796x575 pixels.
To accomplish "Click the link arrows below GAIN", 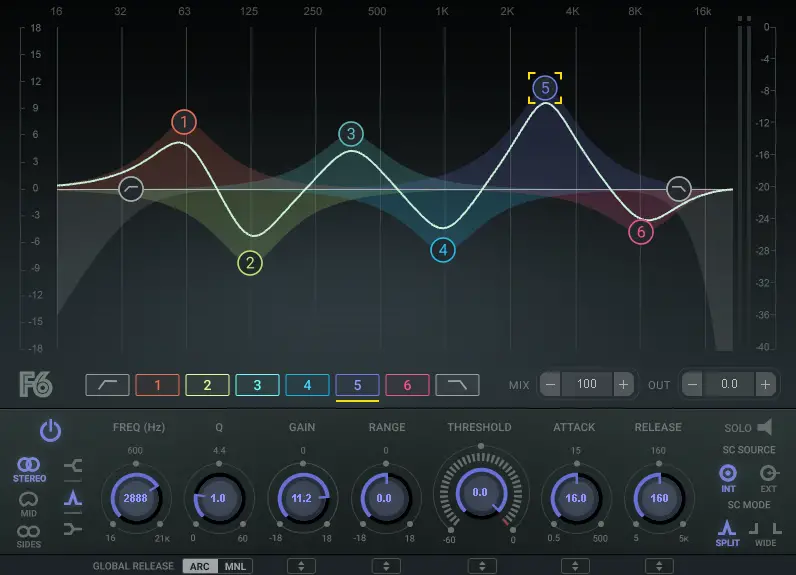I will click(302, 566).
